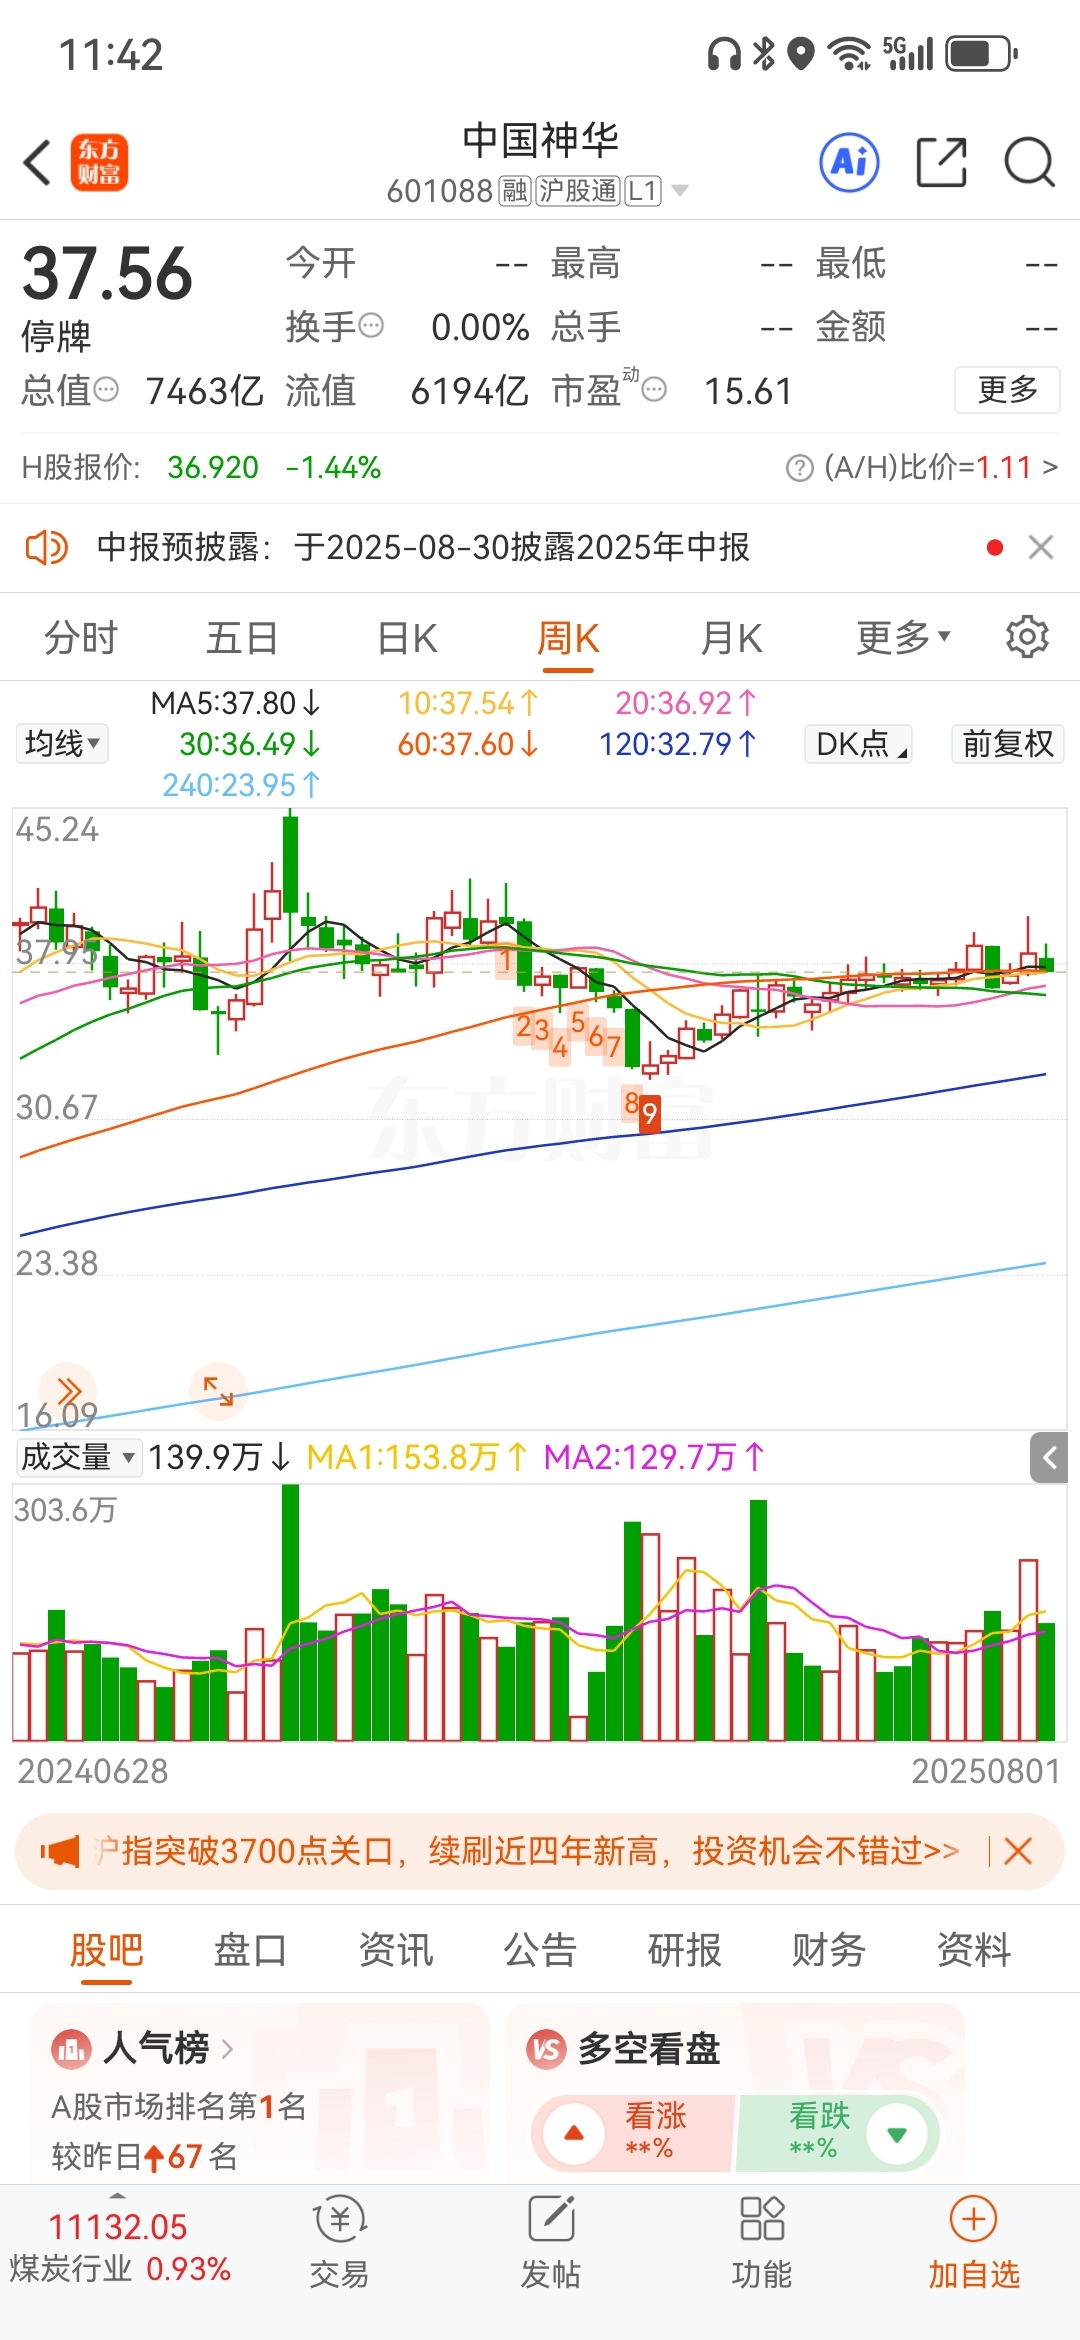1080x2340 pixels.
Task: Expand the side panel arrow on the volume chart
Action: click(x=1049, y=1457)
